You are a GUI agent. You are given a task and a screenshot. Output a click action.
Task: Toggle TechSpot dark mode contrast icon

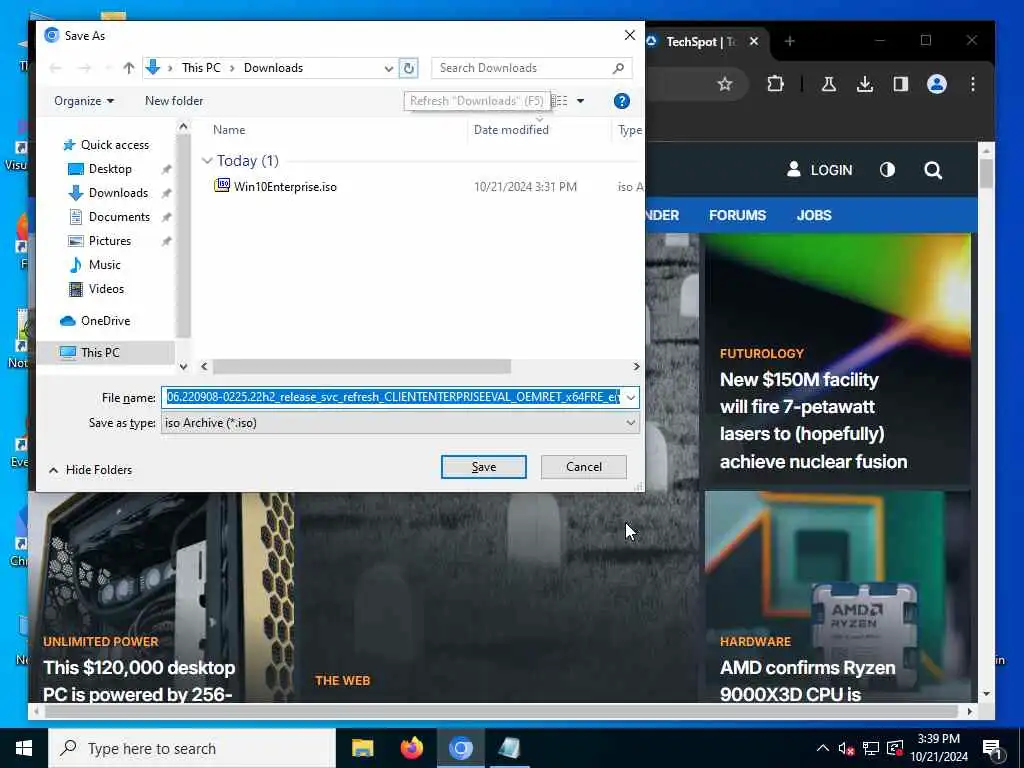coord(887,170)
